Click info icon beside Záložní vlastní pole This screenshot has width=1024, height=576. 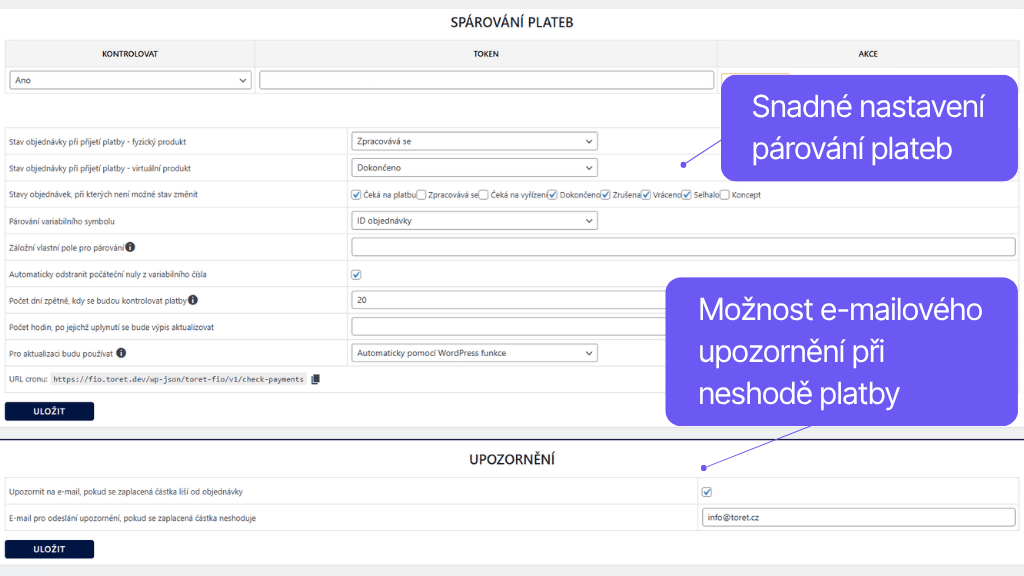(130, 247)
